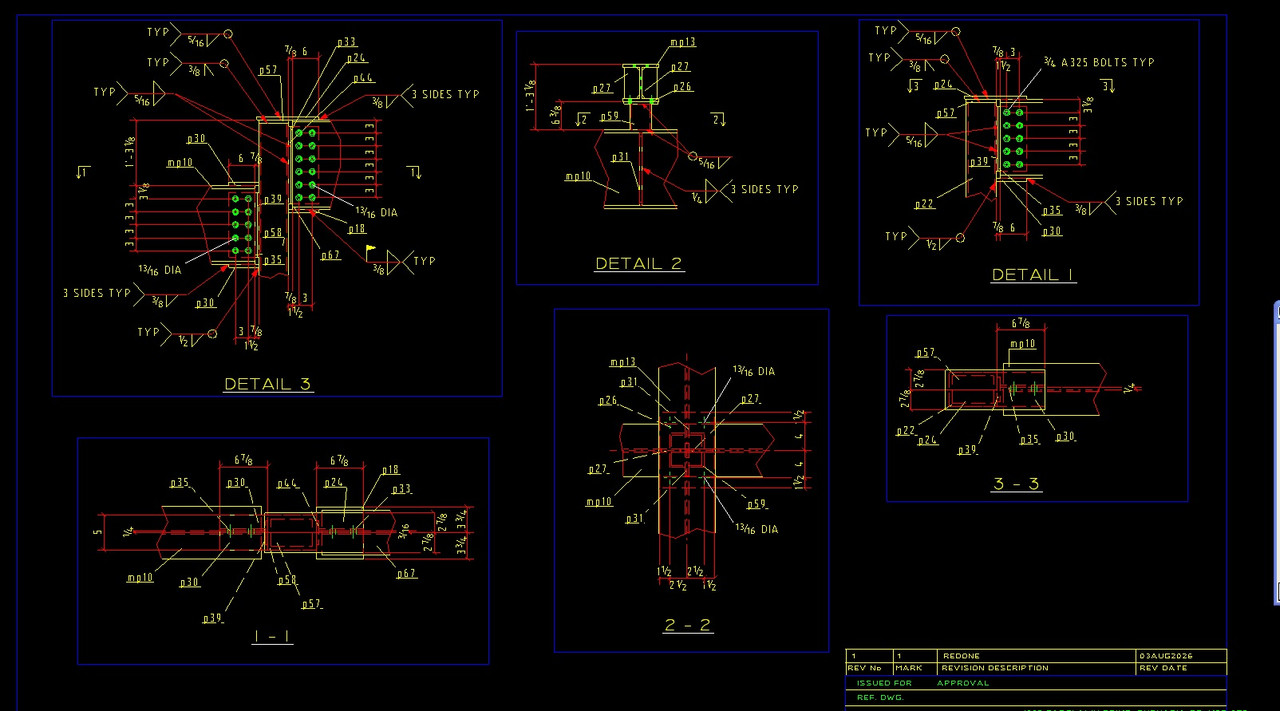Screen dimensions: 1280x711
Task: Click part mark "p26" in Detail 2
Action: tap(682, 87)
